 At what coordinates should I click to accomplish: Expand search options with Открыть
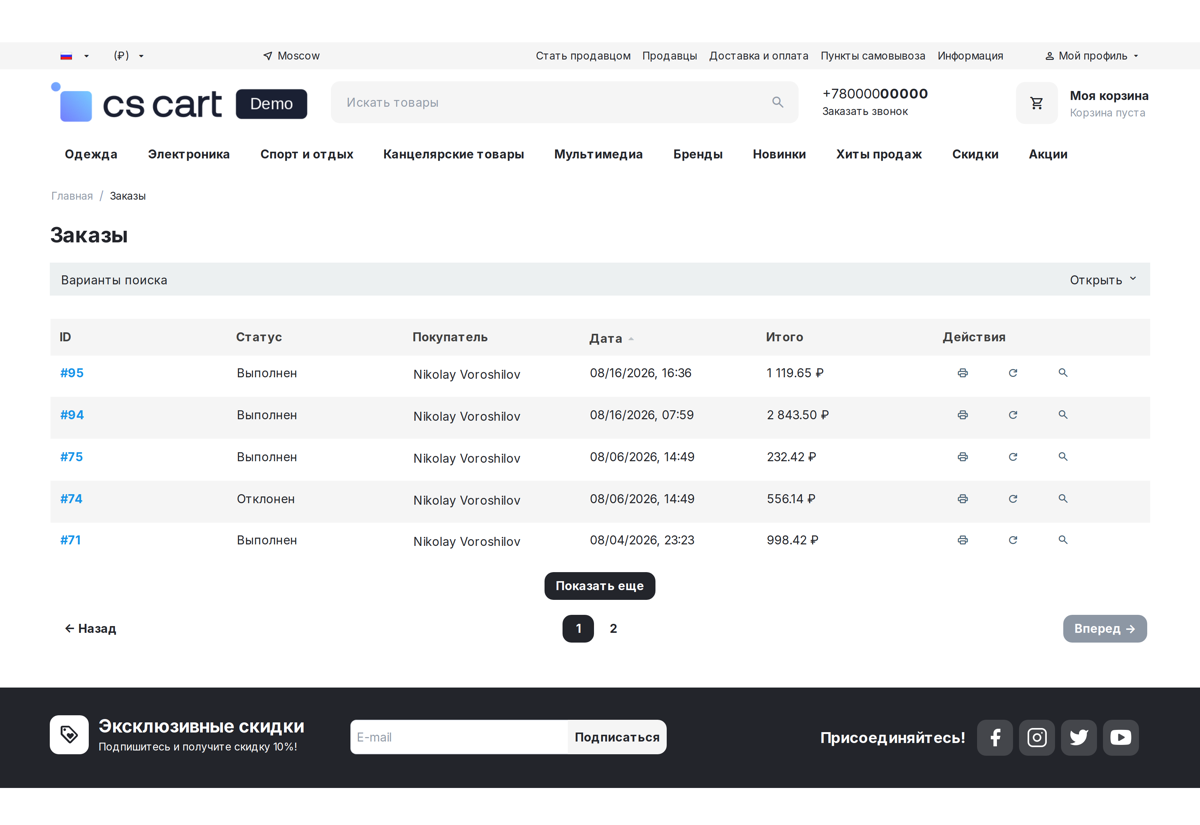[x=1103, y=280]
